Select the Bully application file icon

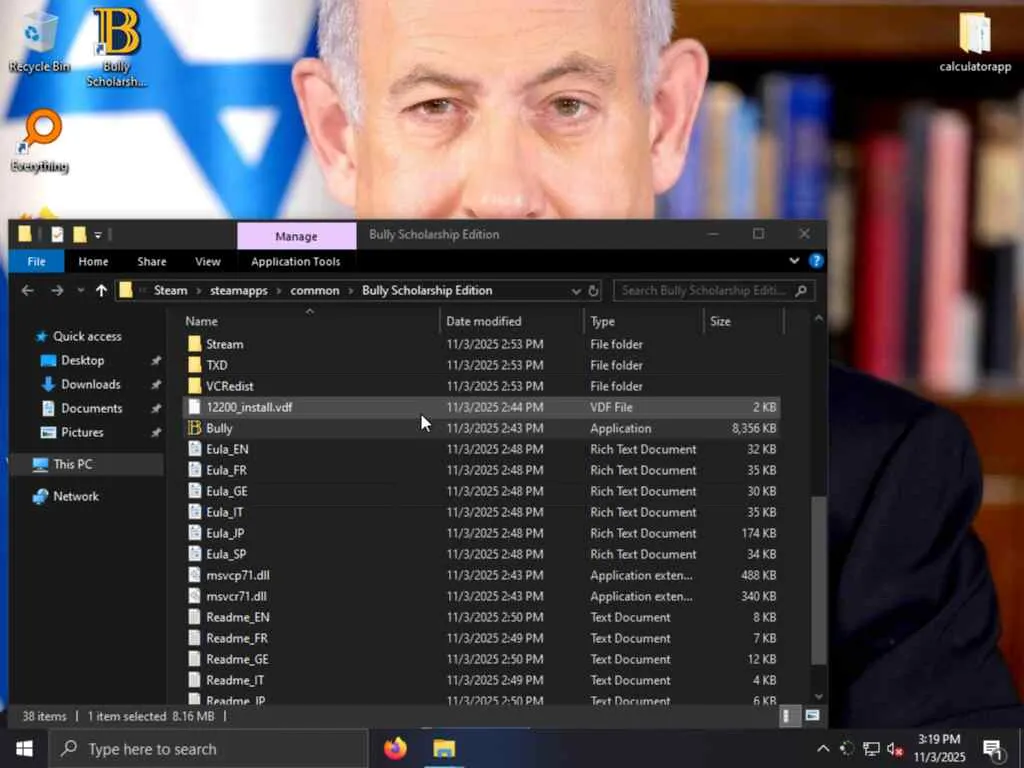click(x=195, y=428)
